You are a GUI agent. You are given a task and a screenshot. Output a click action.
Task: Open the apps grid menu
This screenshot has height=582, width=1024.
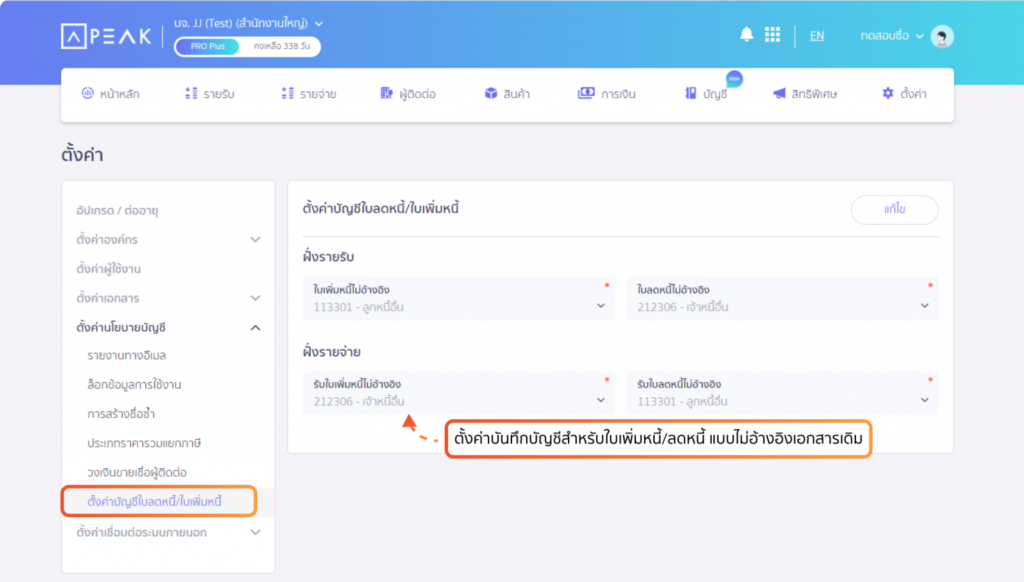tap(773, 35)
